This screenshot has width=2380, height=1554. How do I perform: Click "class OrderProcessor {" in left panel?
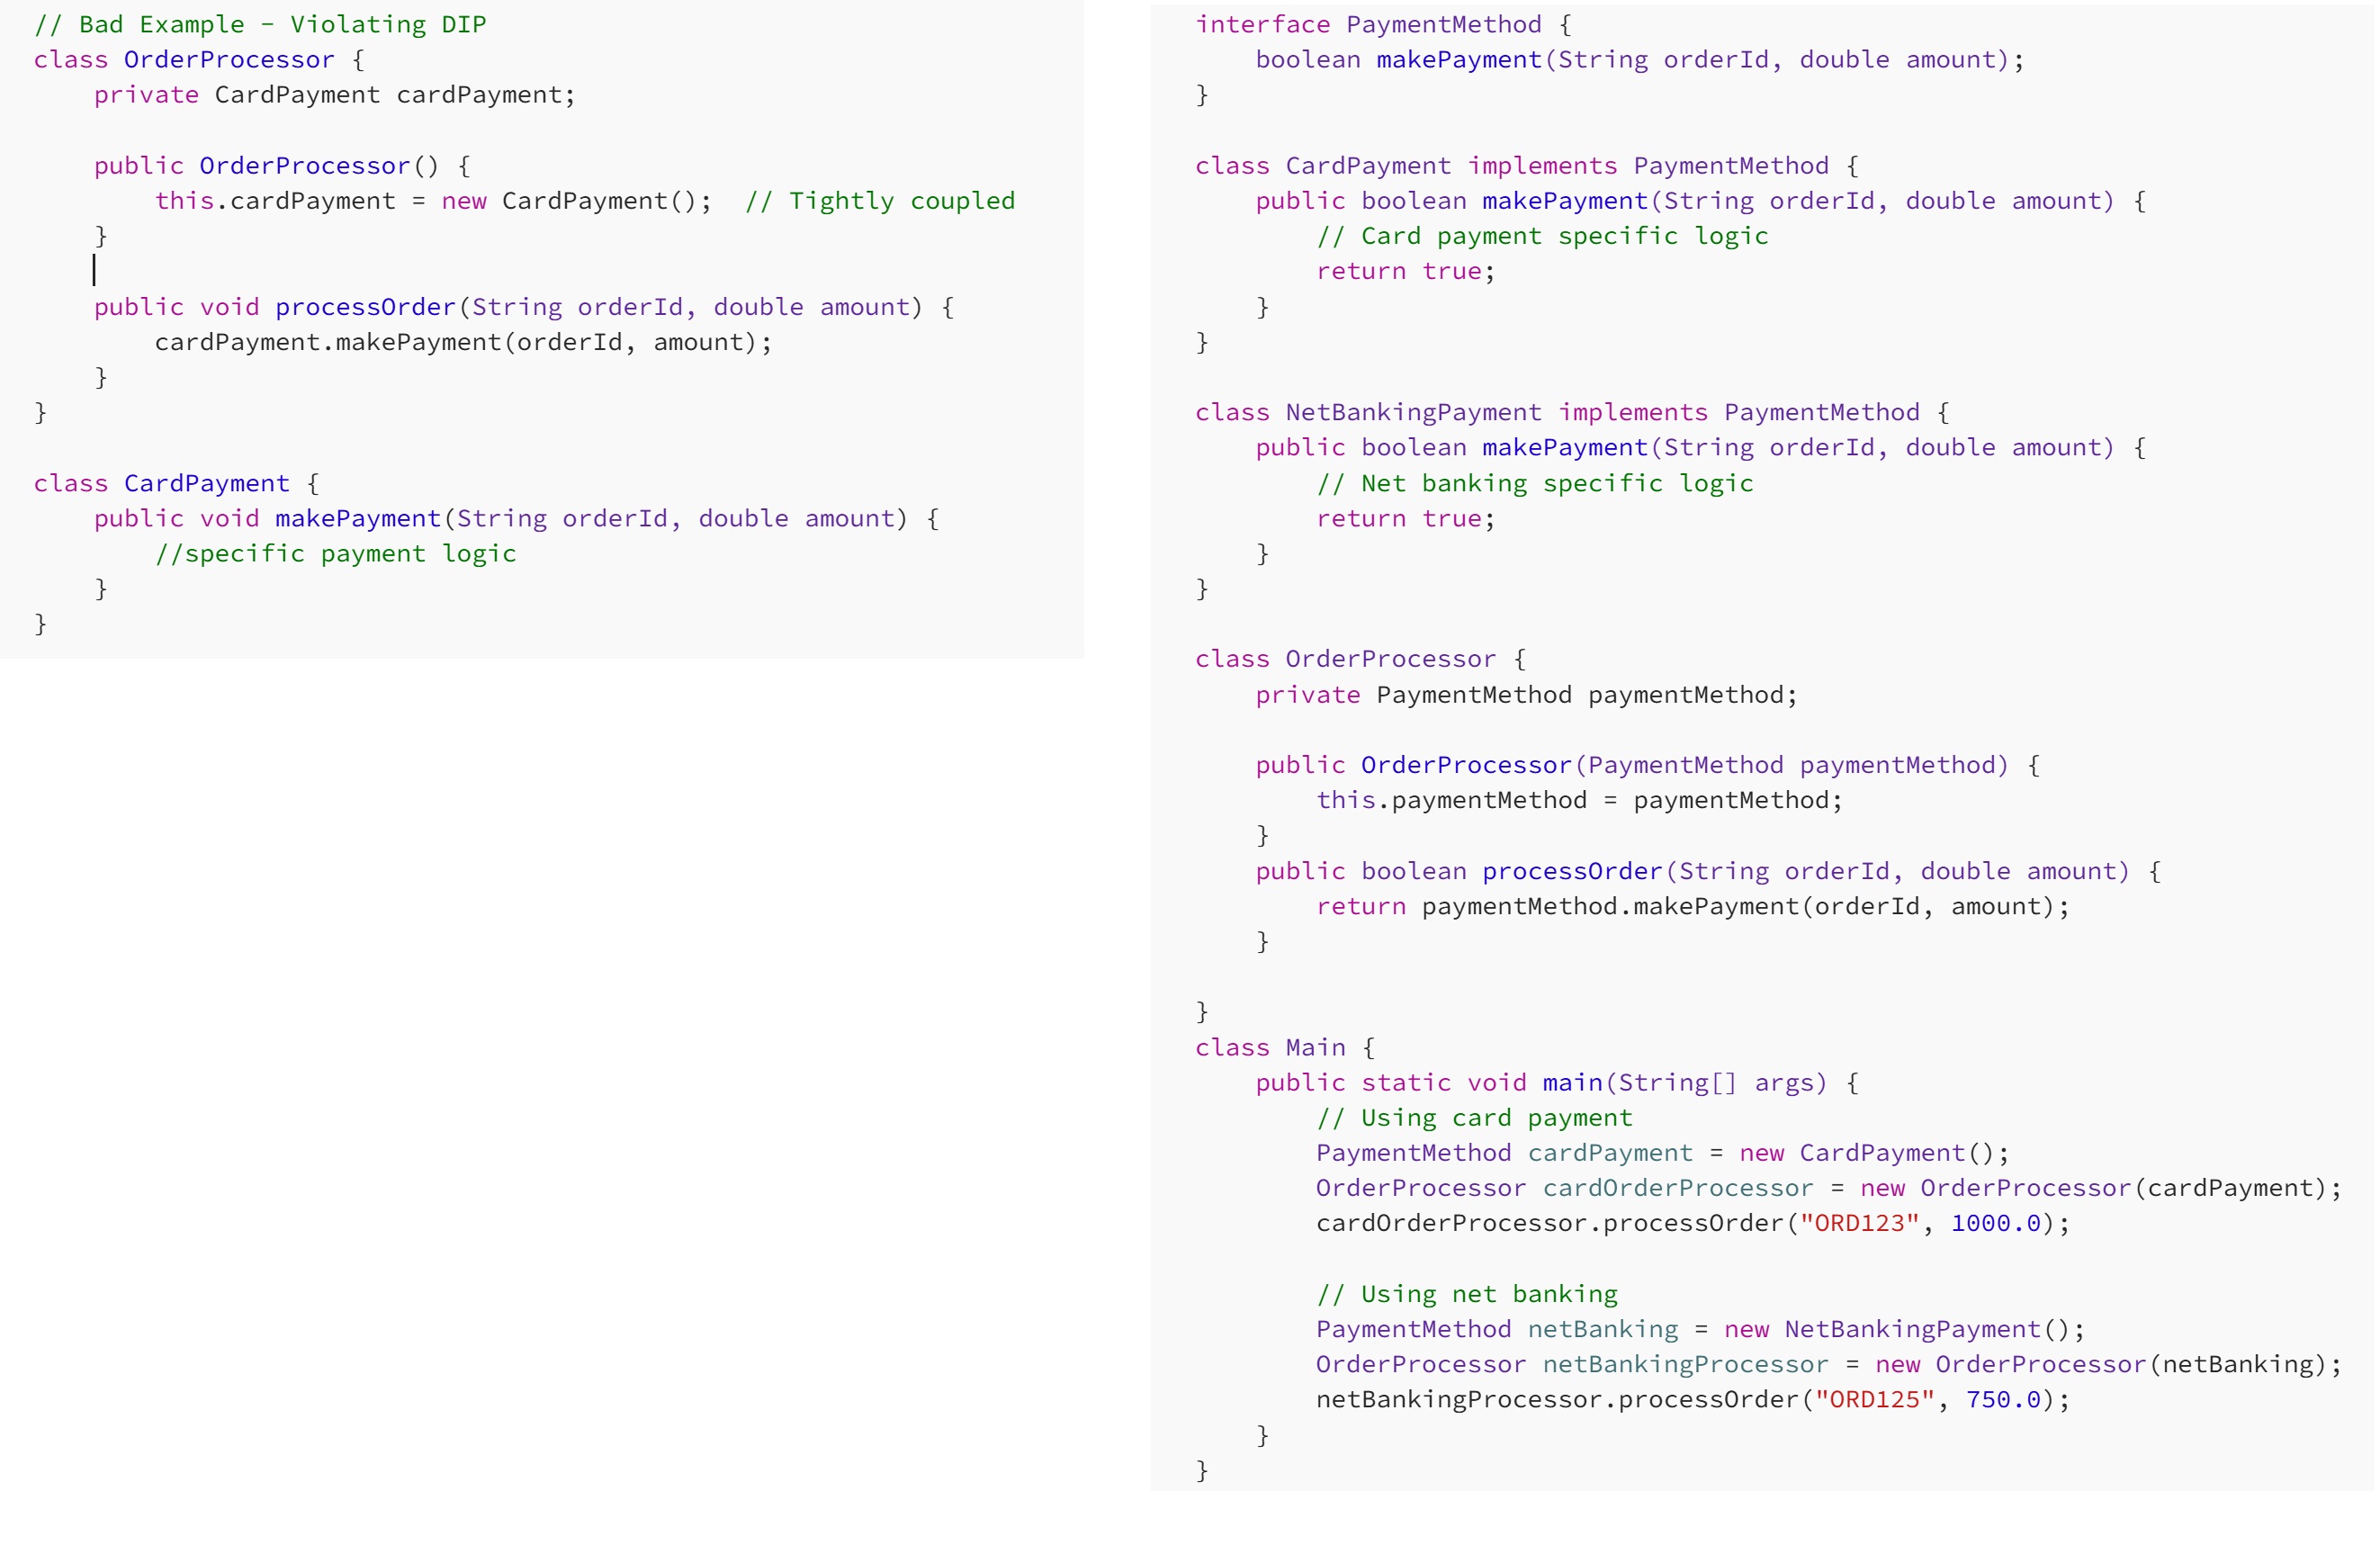(x=199, y=60)
